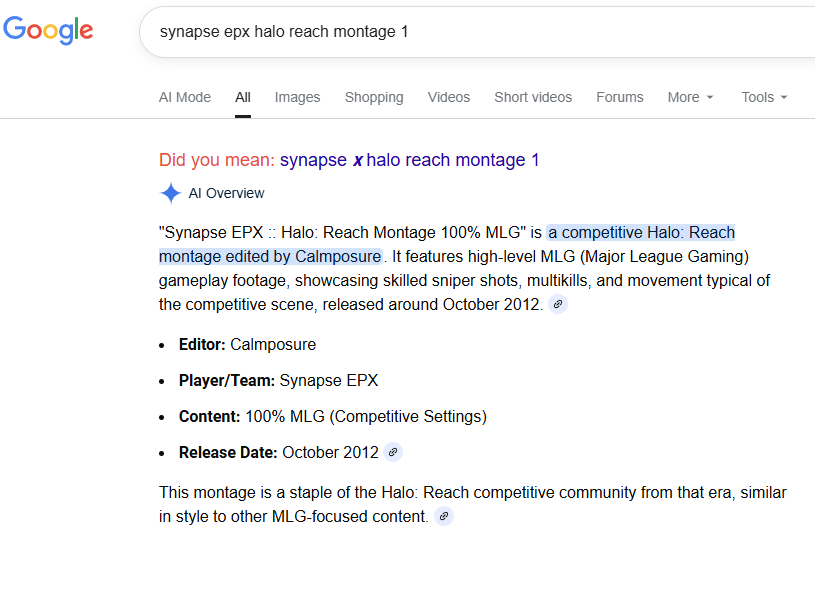Click the 'Player/Team: Synapse EPX' bullet

click(x=279, y=381)
